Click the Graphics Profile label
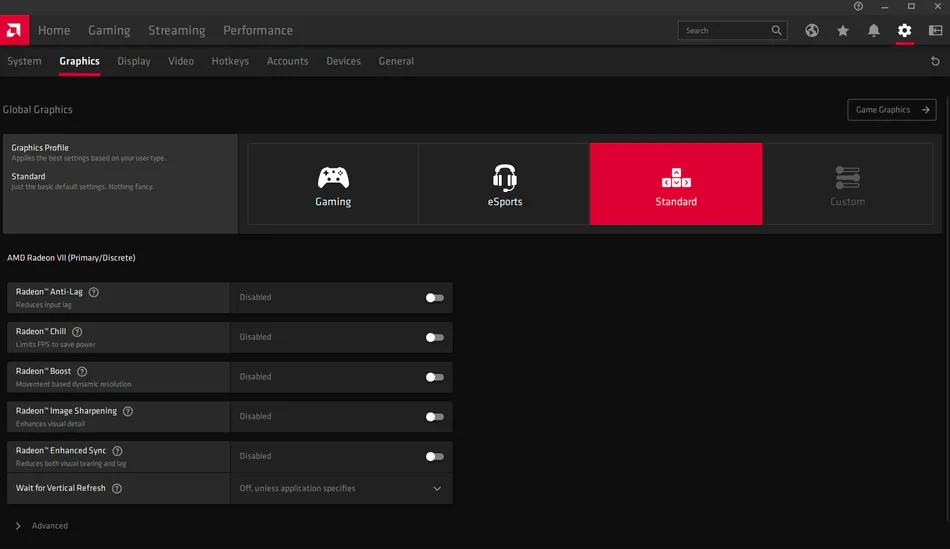The width and height of the screenshot is (950, 549). pos(40,147)
